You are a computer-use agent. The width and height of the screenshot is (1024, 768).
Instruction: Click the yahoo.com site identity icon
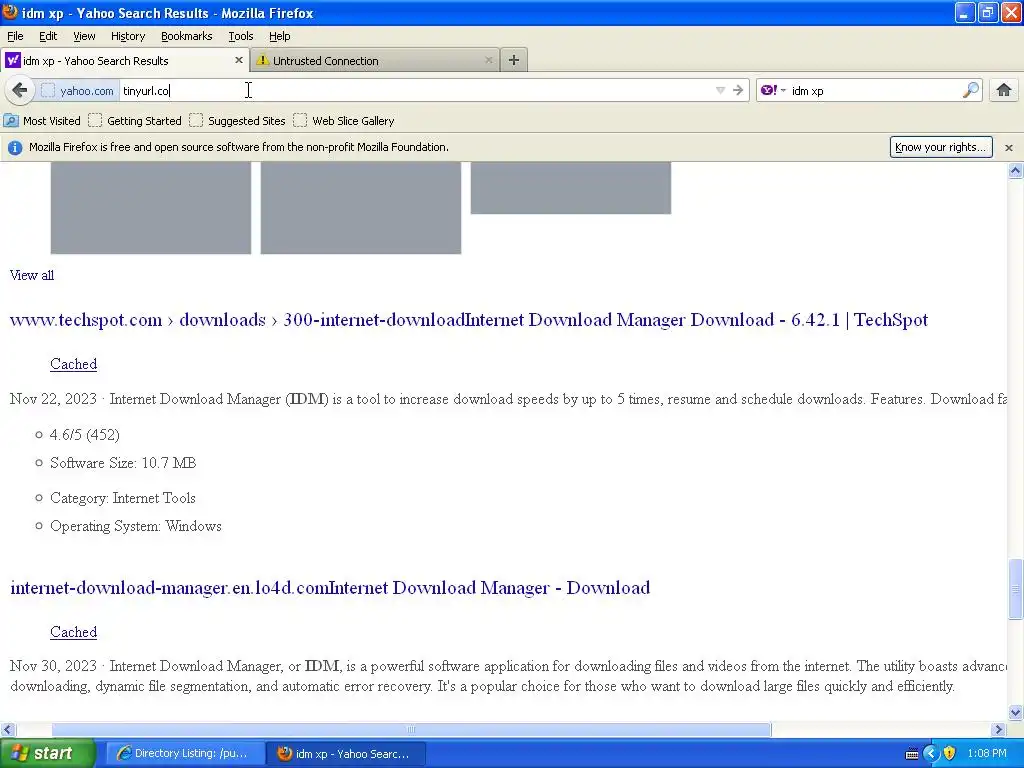pyautogui.click(x=48, y=90)
